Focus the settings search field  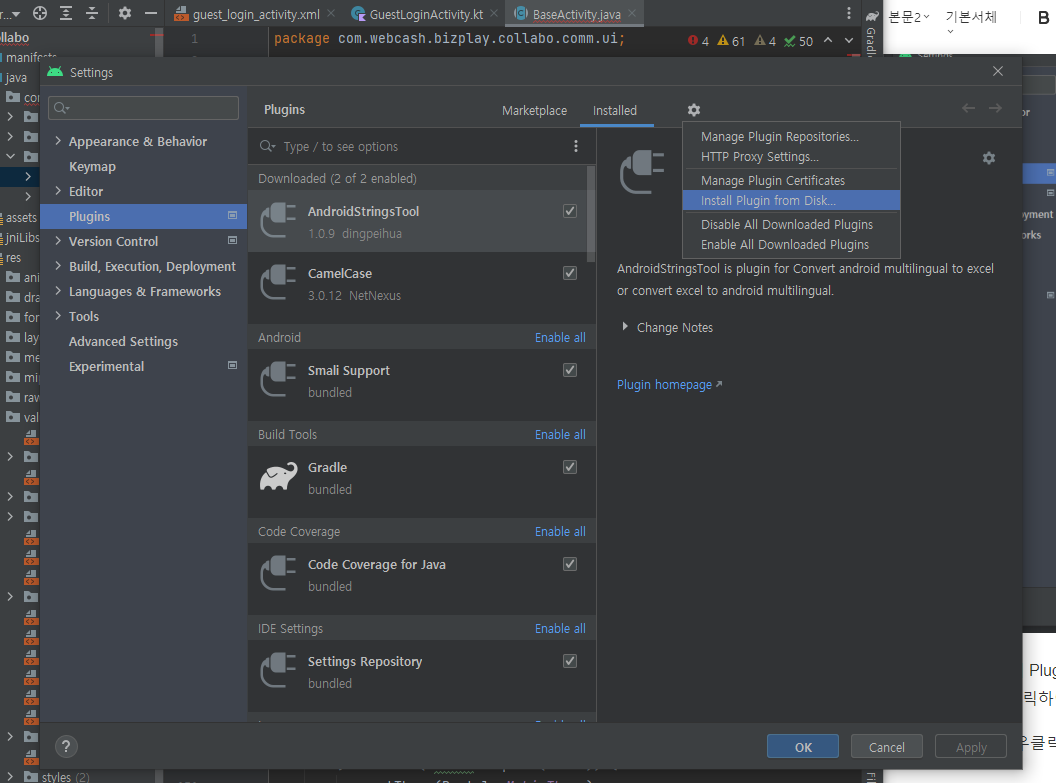pos(143,108)
